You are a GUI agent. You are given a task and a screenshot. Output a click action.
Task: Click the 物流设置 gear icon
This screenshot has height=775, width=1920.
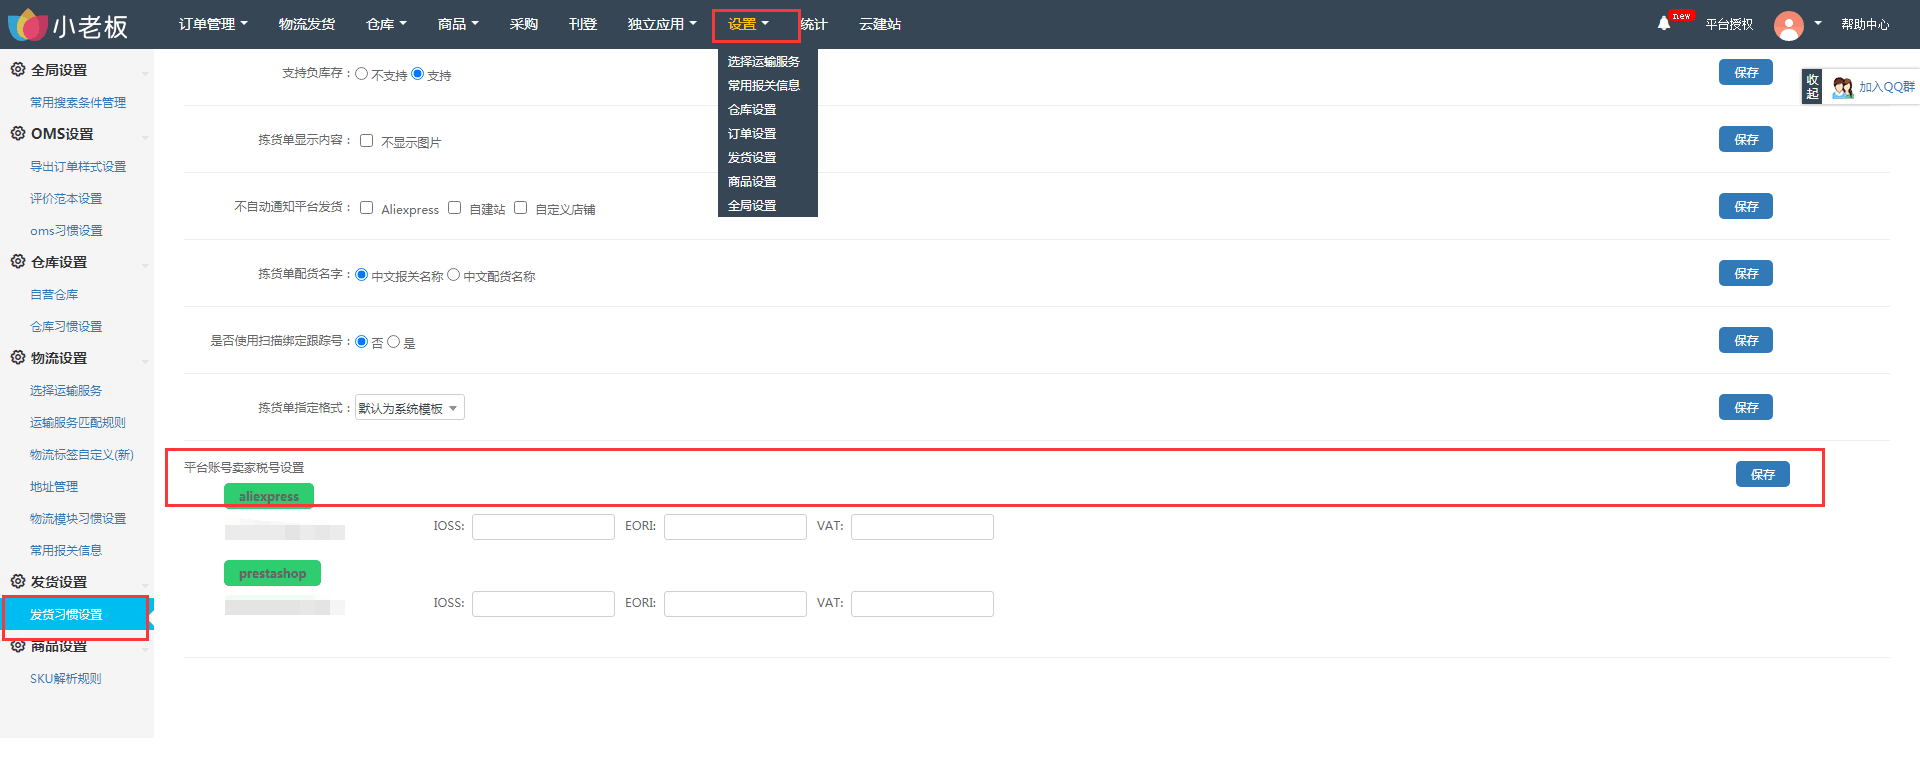click(18, 357)
